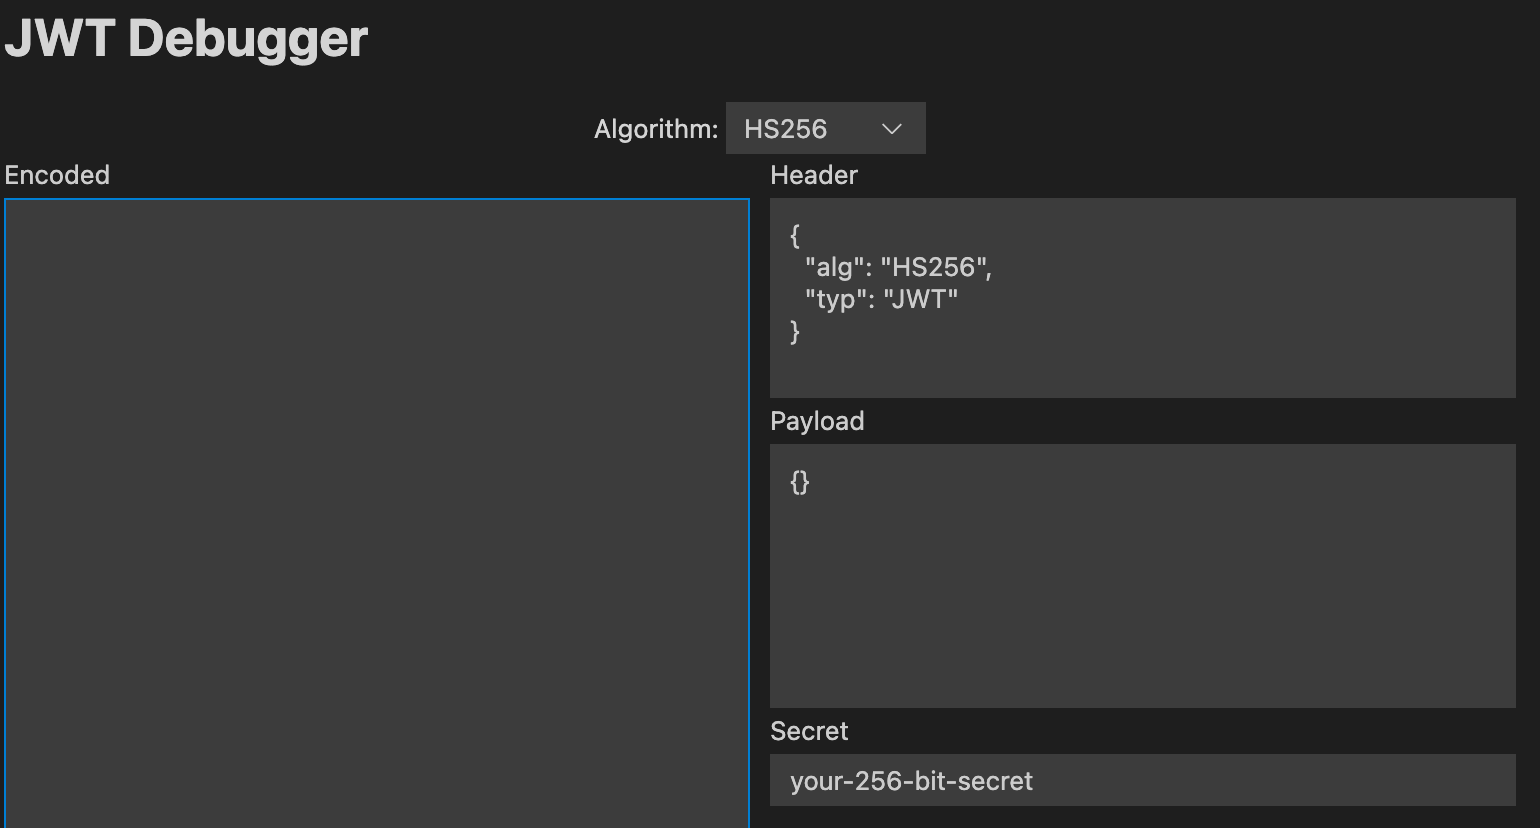Click inside the Encoded token text area
This screenshot has height=828, width=1540.
coord(375,500)
